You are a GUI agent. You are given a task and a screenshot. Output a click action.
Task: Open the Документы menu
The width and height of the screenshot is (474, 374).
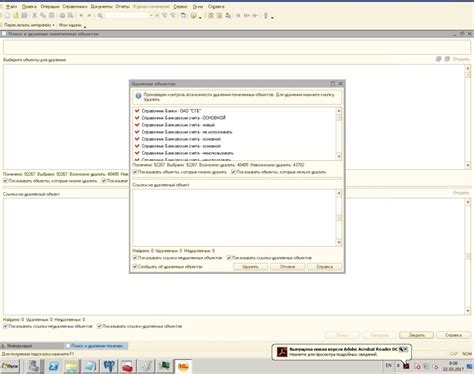coord(101,6)
